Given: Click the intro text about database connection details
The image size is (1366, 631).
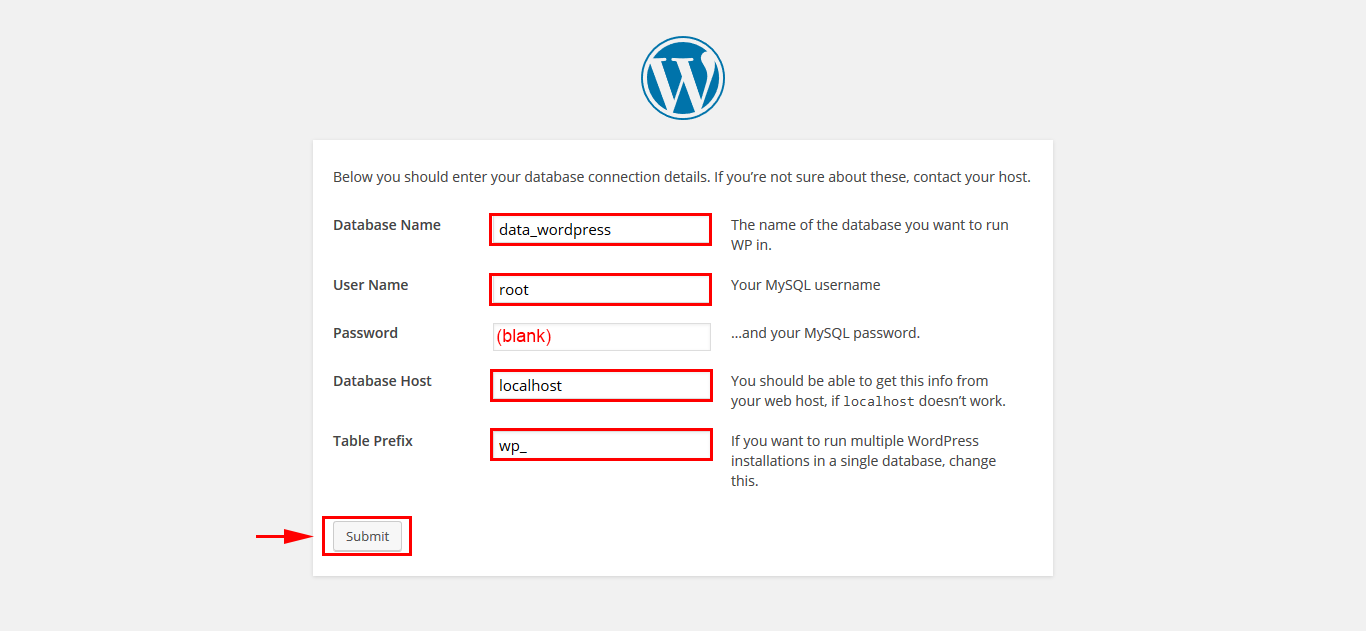Looking at the screenshot, I should pos(681,177).
